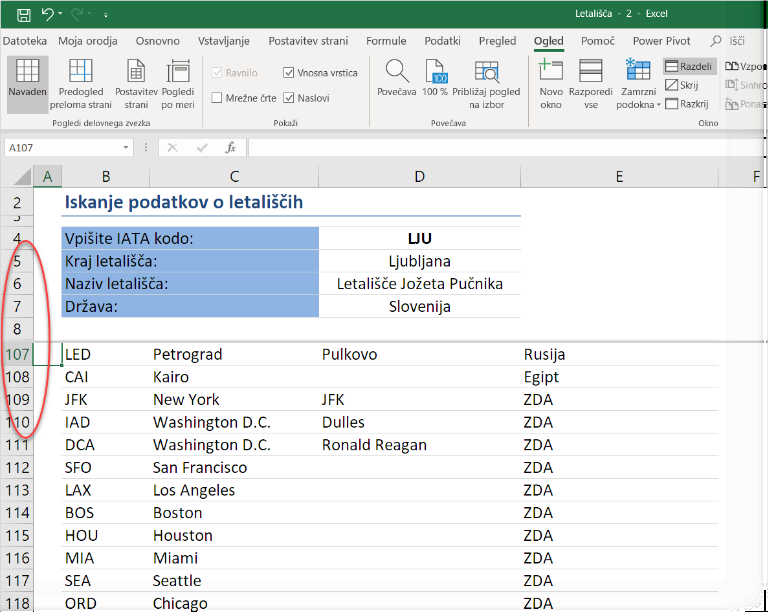Click the formula bar Enter checkmark icon
The width and height of the screenshot is (768, 612).
point(202,147)
